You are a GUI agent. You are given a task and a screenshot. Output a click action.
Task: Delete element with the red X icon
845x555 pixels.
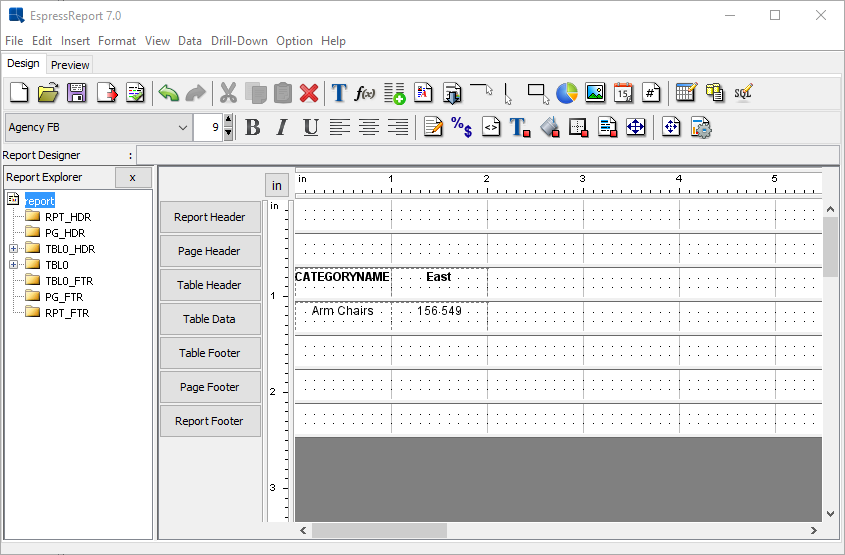click(x=309, y=93)
